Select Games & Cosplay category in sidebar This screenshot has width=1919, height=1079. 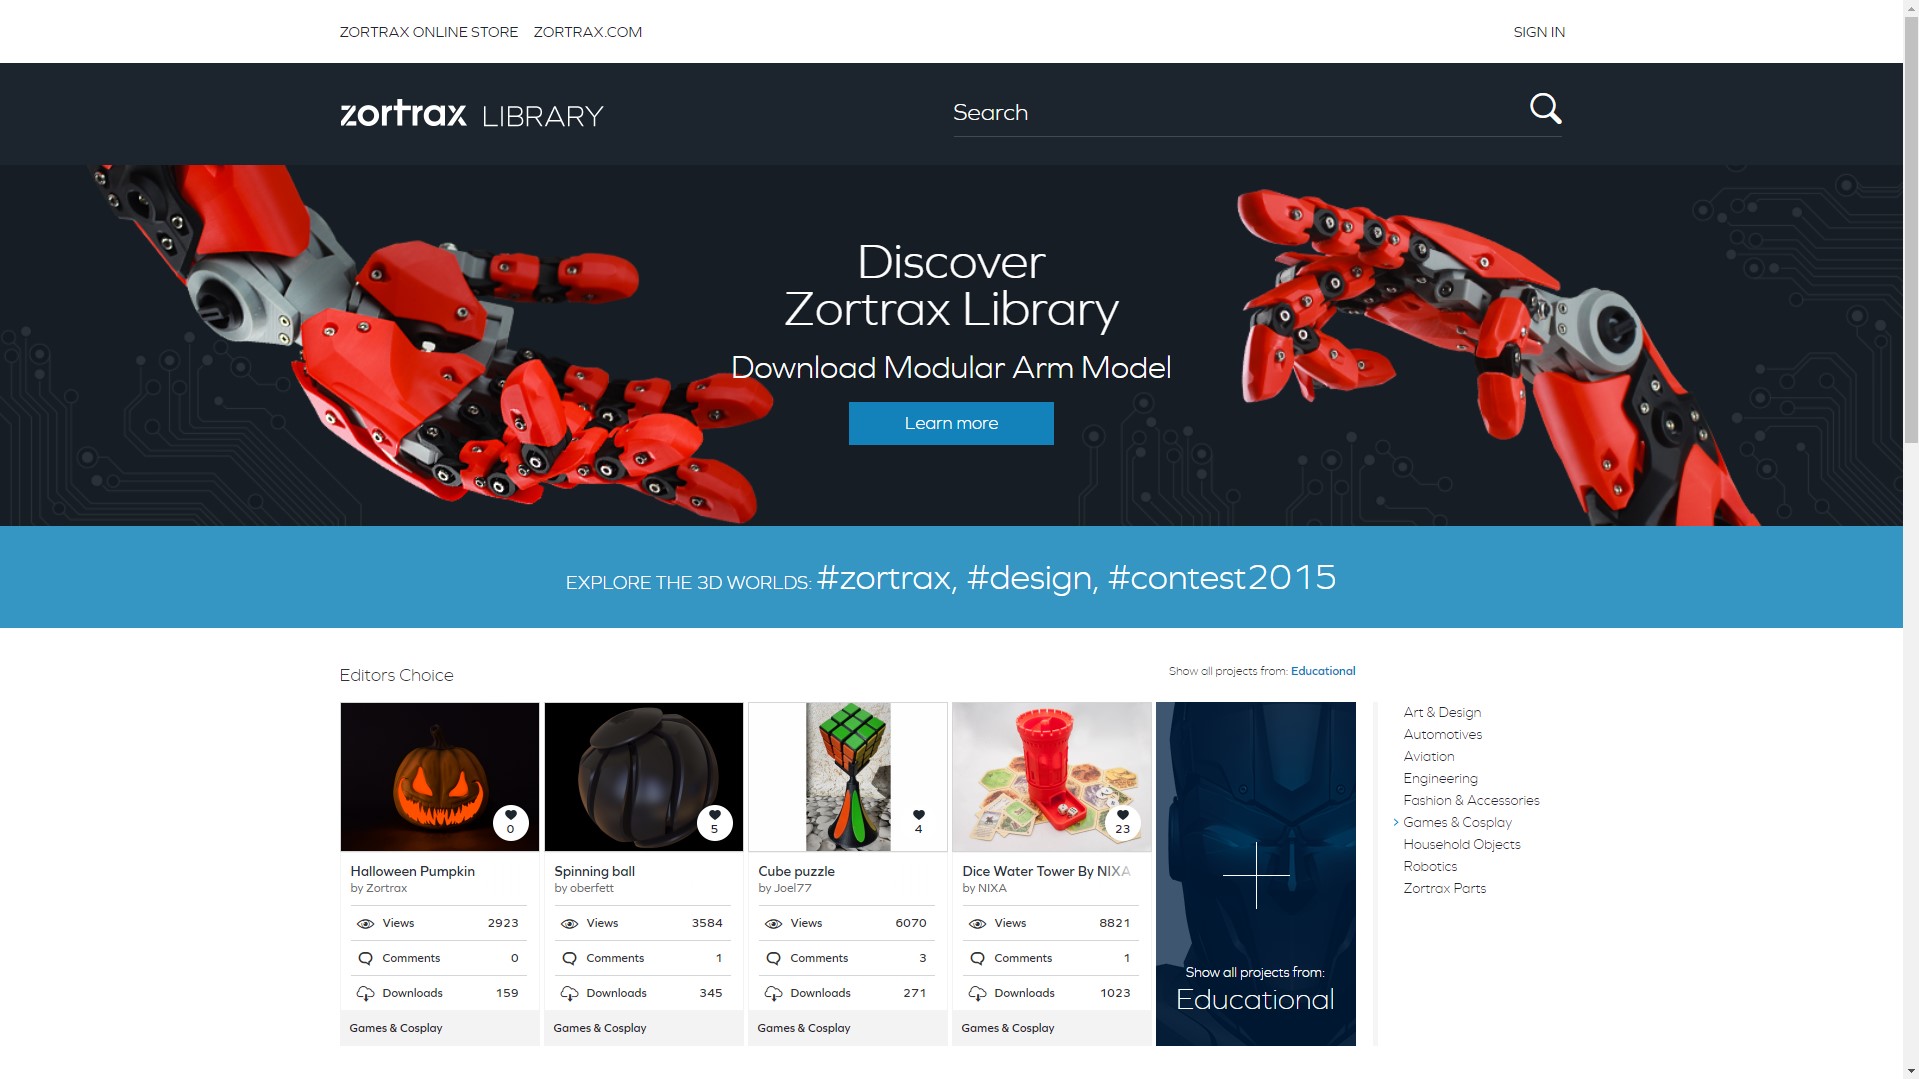coord(1457,822)
